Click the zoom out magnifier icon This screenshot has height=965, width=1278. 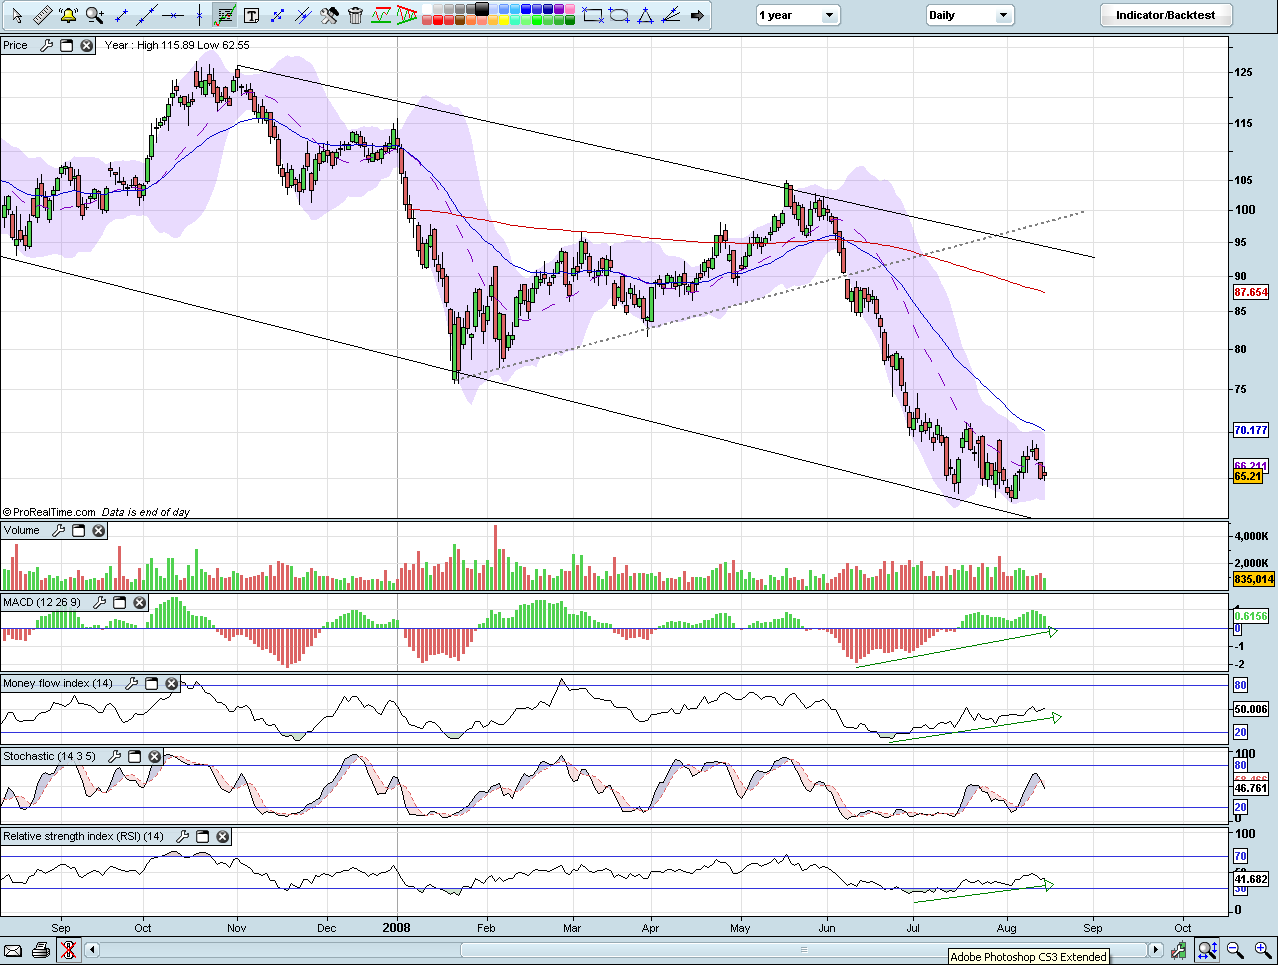point(1236,950)
